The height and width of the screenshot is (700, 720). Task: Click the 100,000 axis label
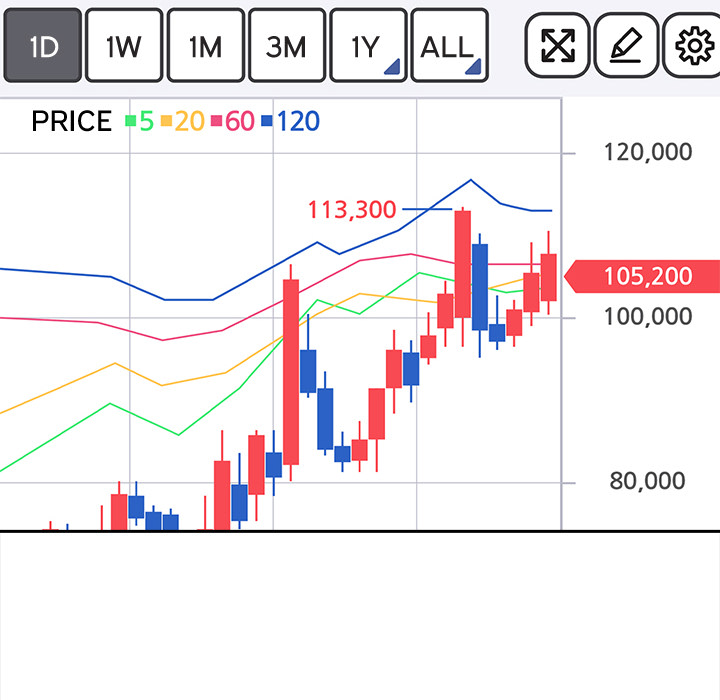(648, 317)
